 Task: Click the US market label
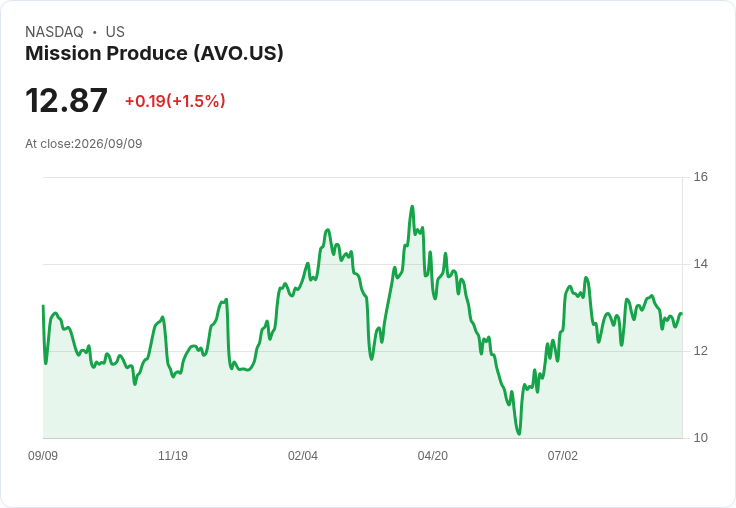[x=115, y=32]
